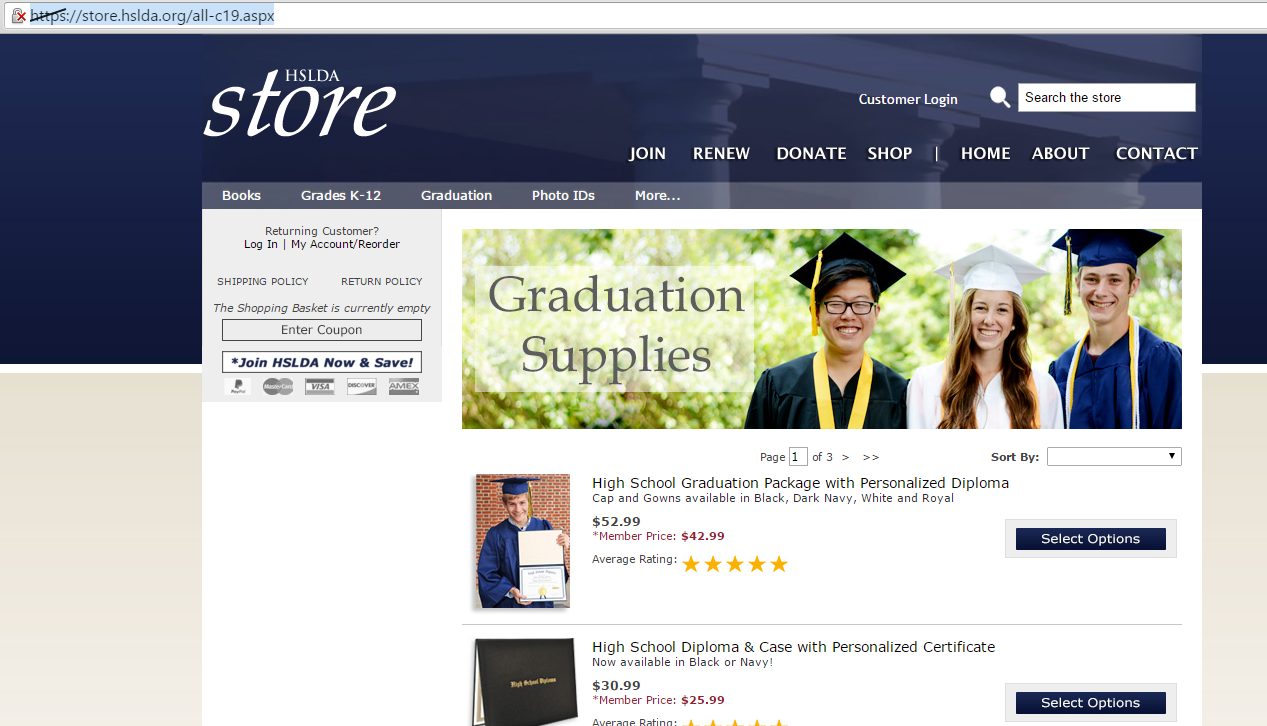Click the $25.99 member price
The height and width of the screenshot is (726, 1267).
tap(703, 700)
